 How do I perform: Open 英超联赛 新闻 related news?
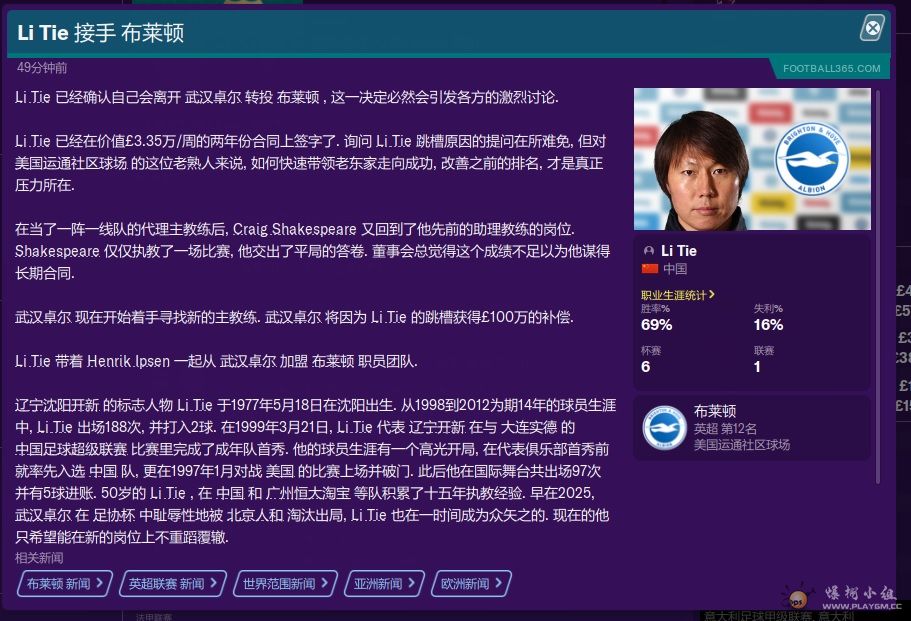click(173, 583)
